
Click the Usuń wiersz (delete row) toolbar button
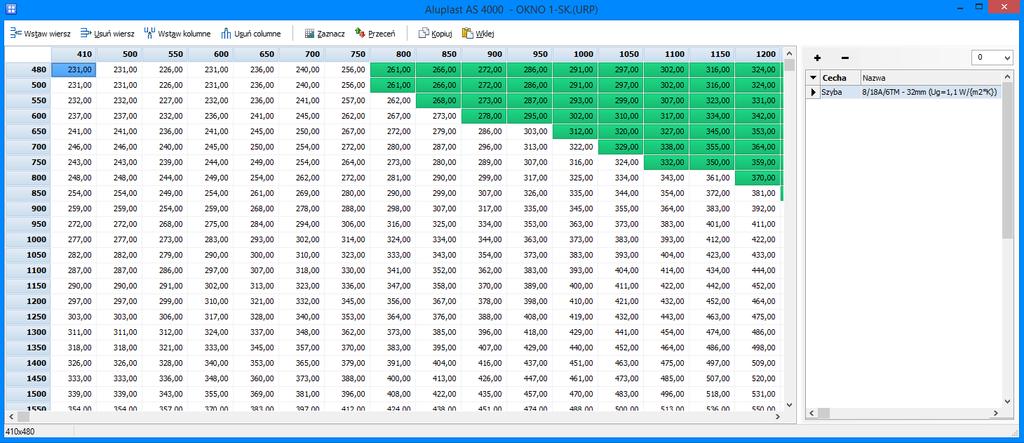coord(108,33)
